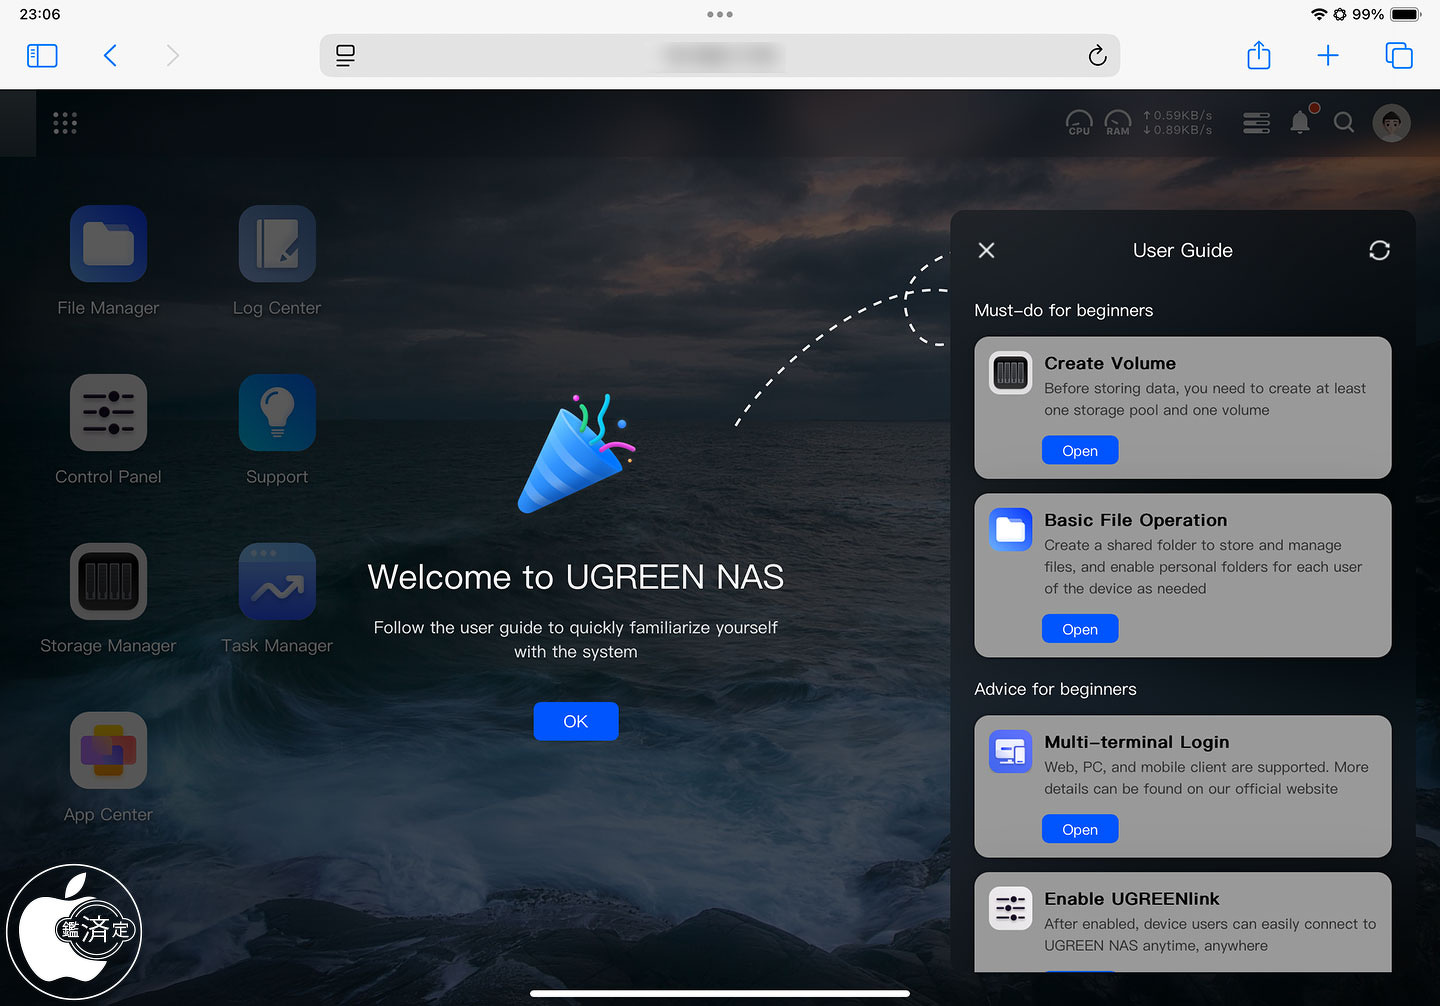Open the Task Manager icon
The height and width of the screenshot is (1006, 1440).
click(x=277, y=582)
